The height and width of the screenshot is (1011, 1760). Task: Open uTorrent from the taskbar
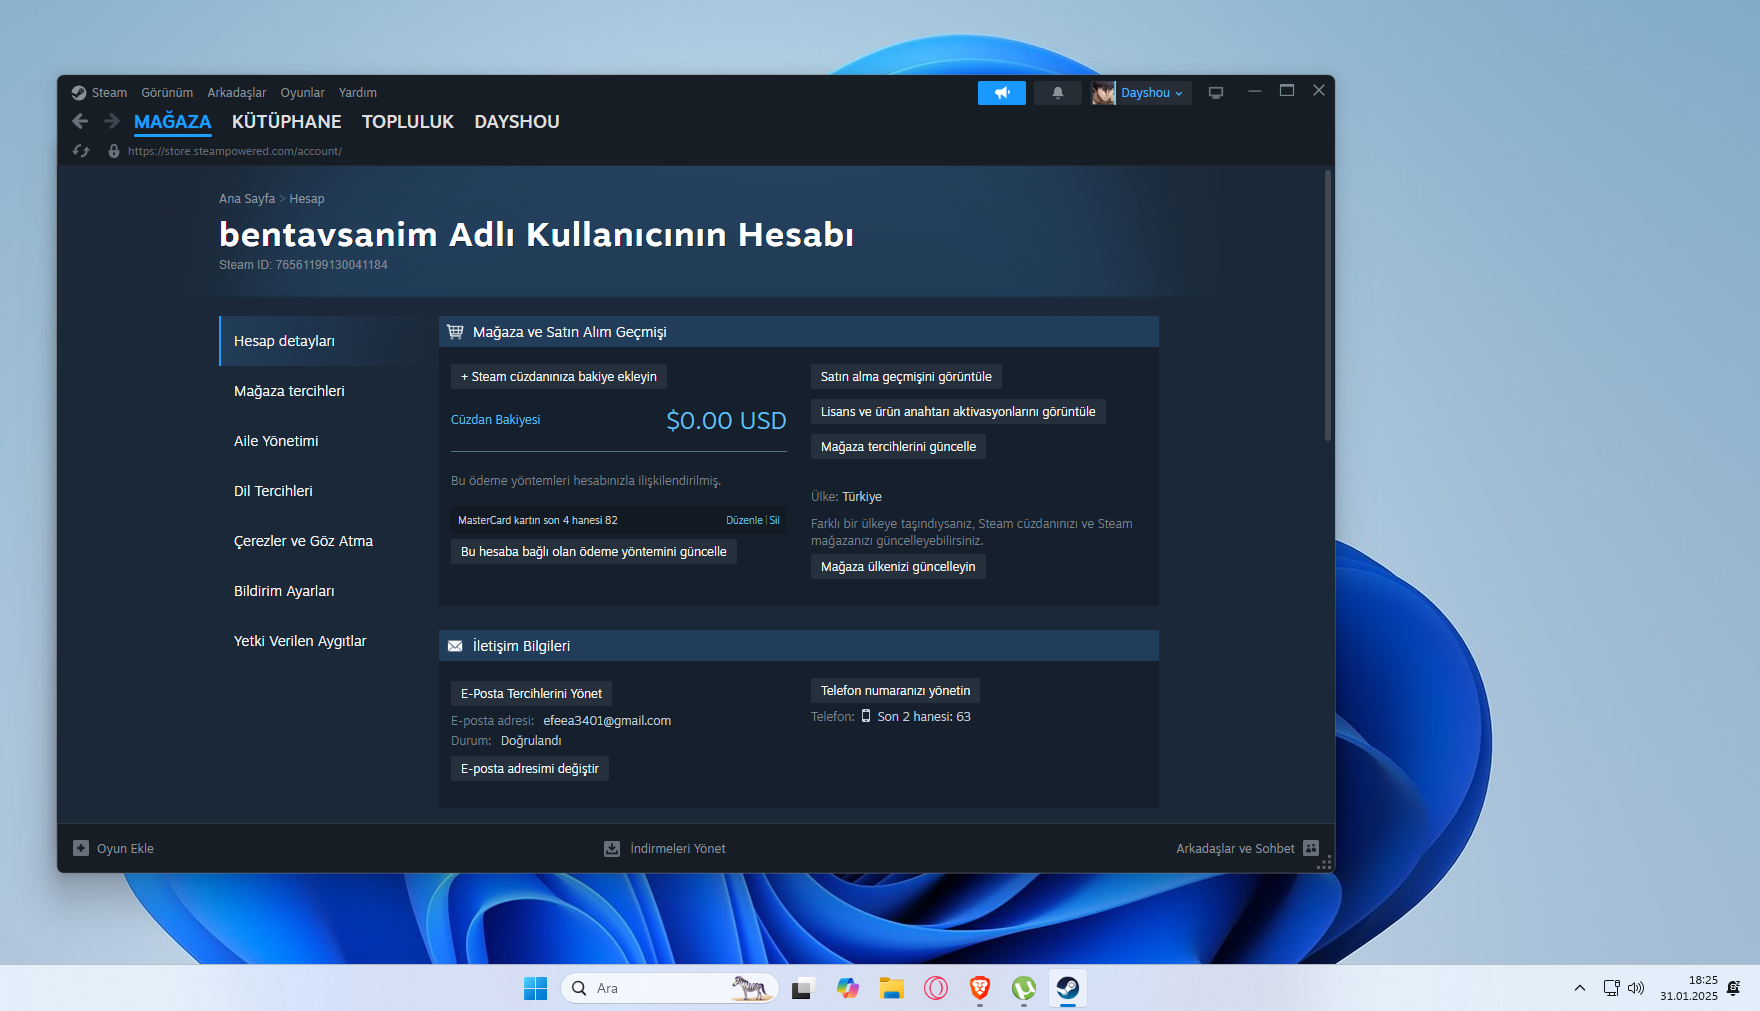(1024, 988)
